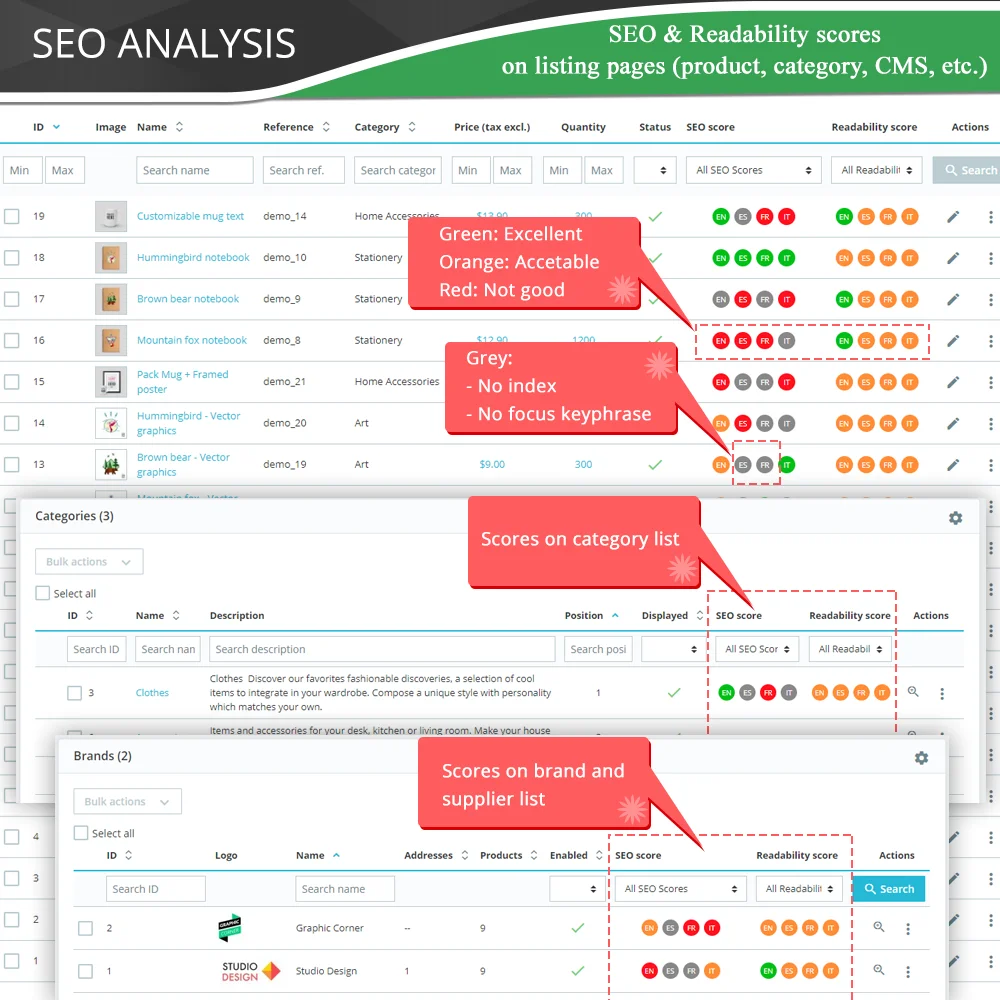Click the pencil edit icon for Mountain fox notebook

[953, 340]
